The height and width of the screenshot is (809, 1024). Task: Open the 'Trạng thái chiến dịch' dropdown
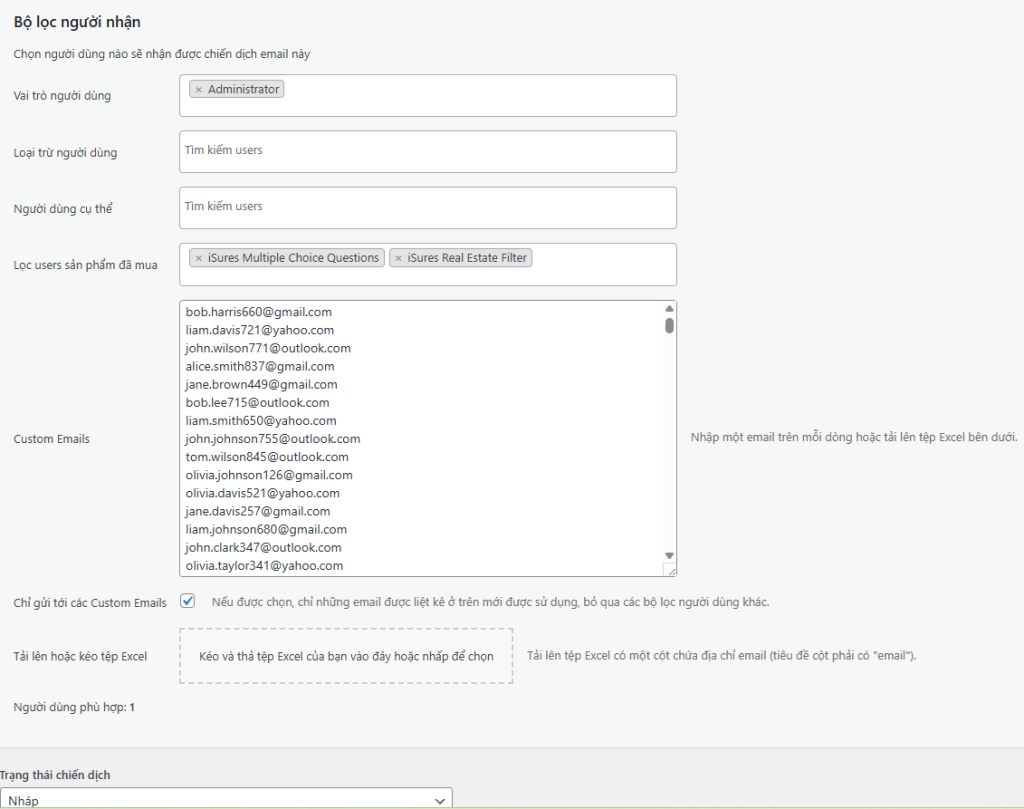226,800
